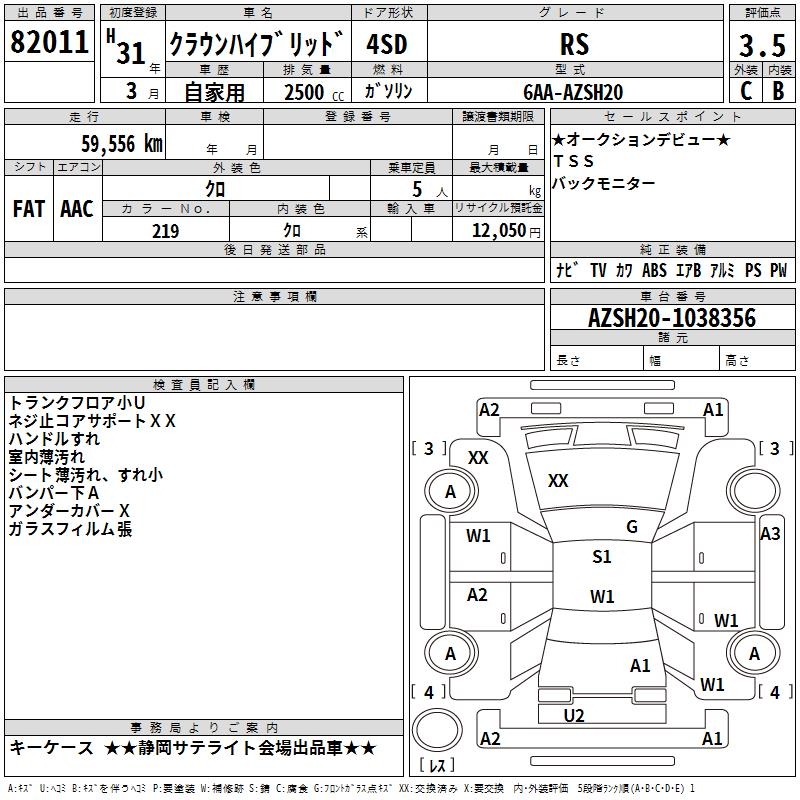Select inspector note アンダーカバーX
The width and height of the screenshot is (800, 800).
tap(69, 511)
